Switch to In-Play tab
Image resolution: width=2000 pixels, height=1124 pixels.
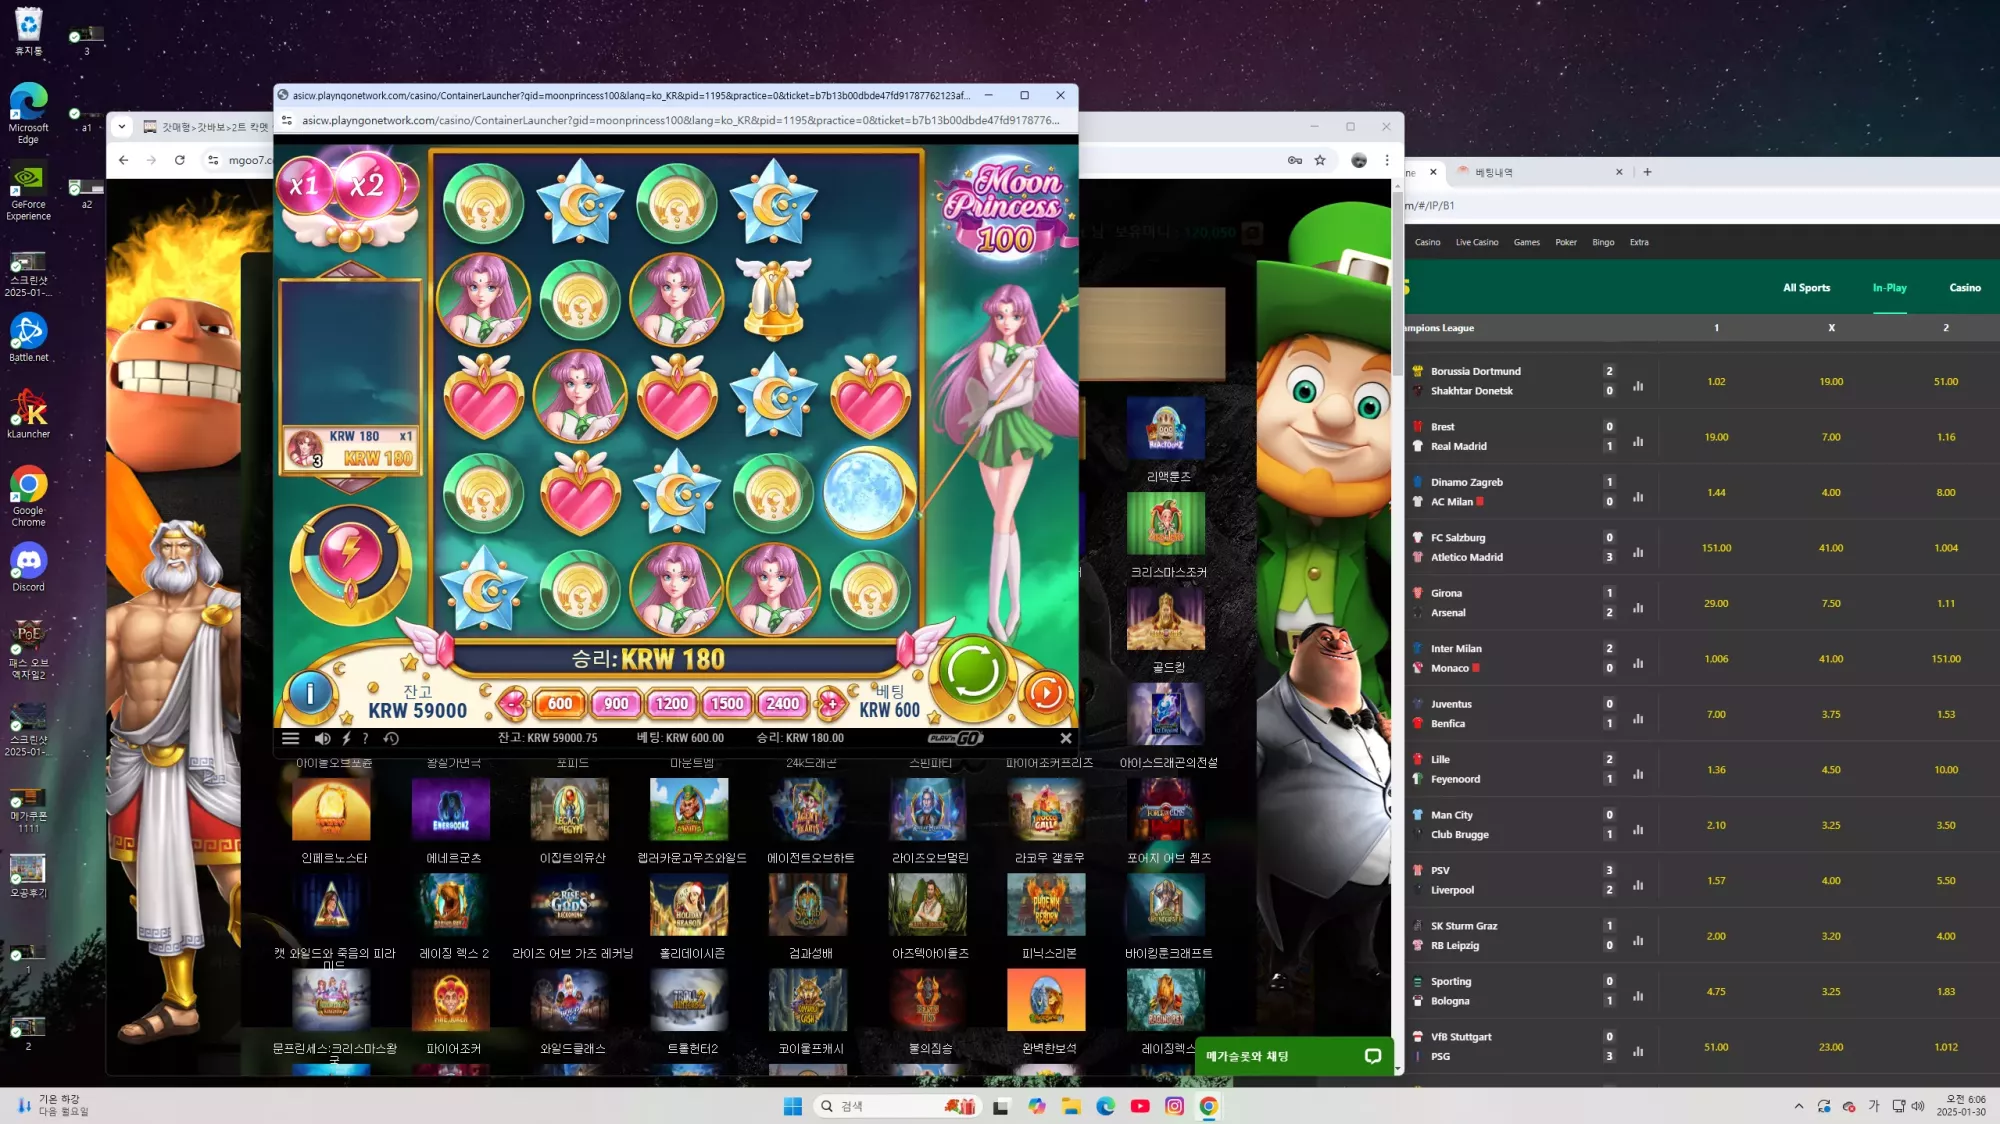1889,287
